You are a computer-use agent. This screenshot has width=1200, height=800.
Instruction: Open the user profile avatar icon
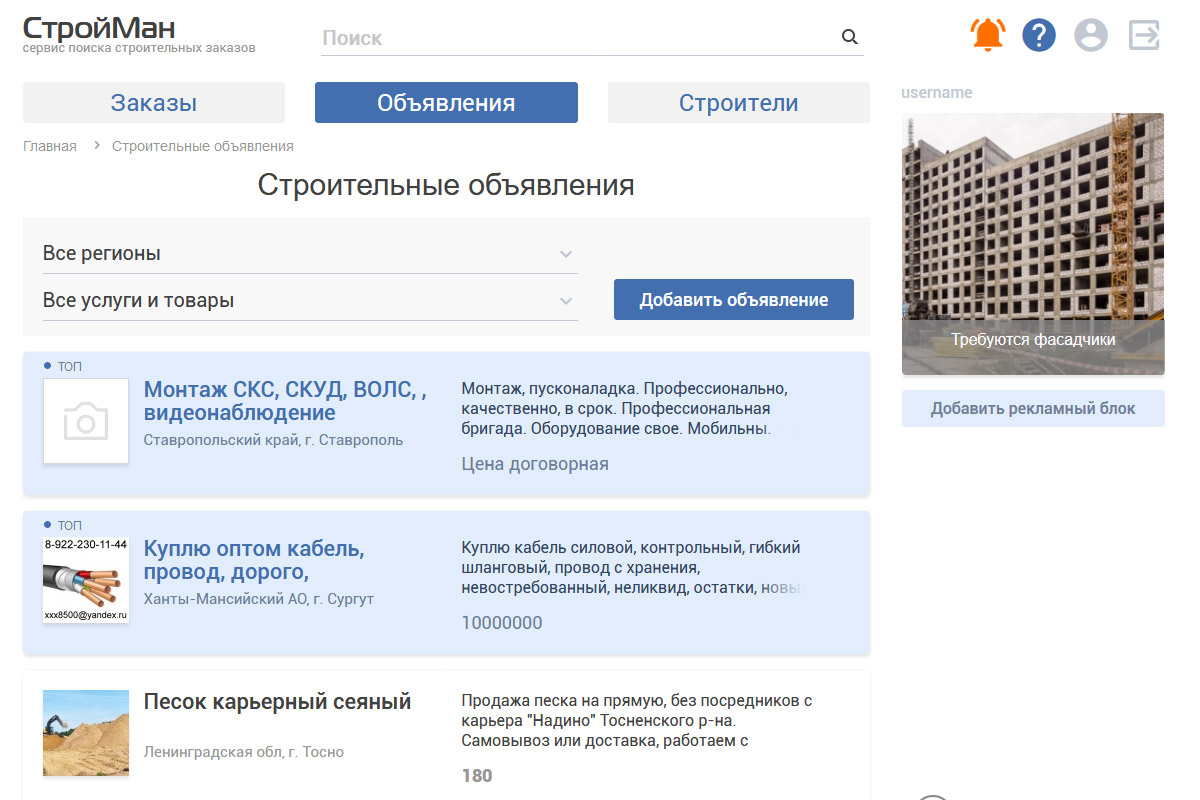coord(1091,36)
